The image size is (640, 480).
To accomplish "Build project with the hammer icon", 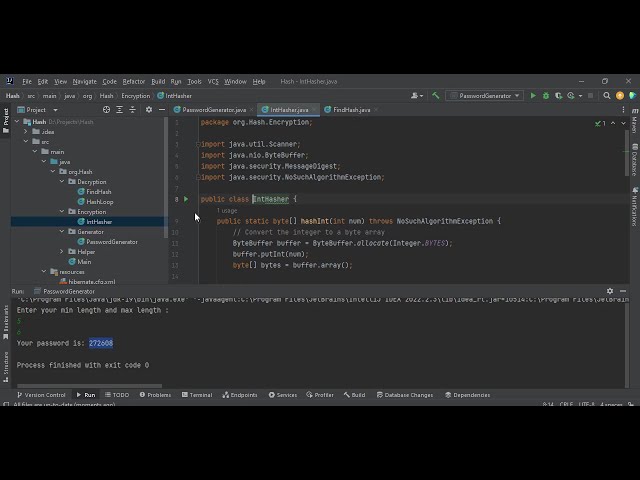I will click(436, 96).
